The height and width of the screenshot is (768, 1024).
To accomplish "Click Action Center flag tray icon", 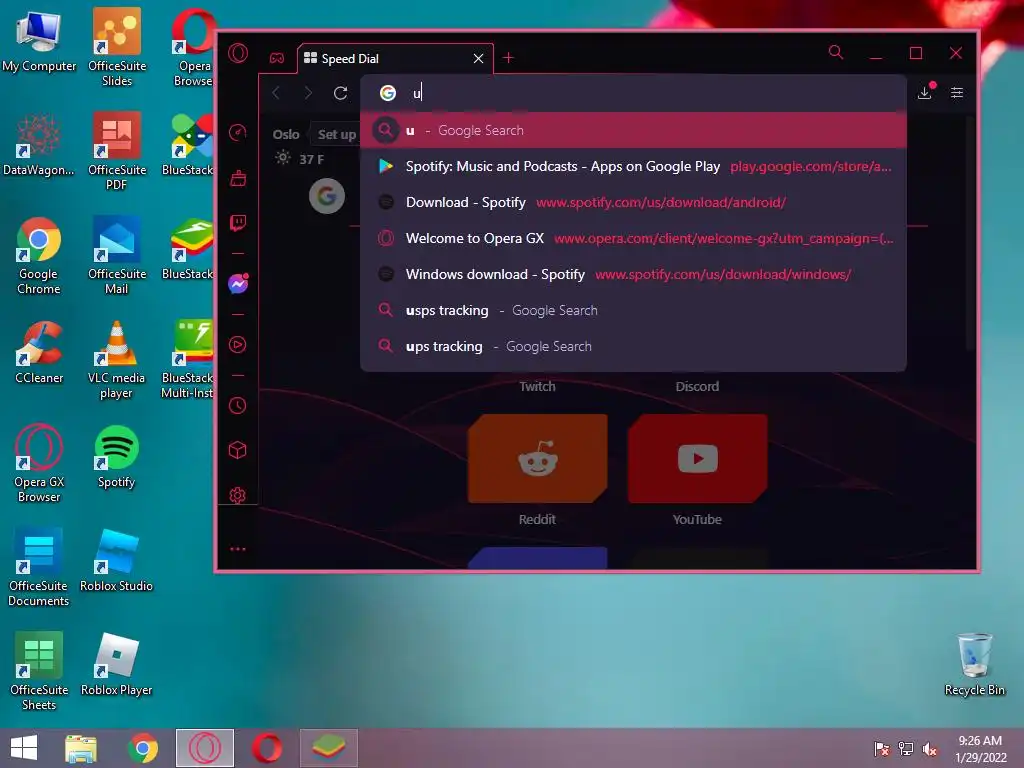I will (882, 749).
